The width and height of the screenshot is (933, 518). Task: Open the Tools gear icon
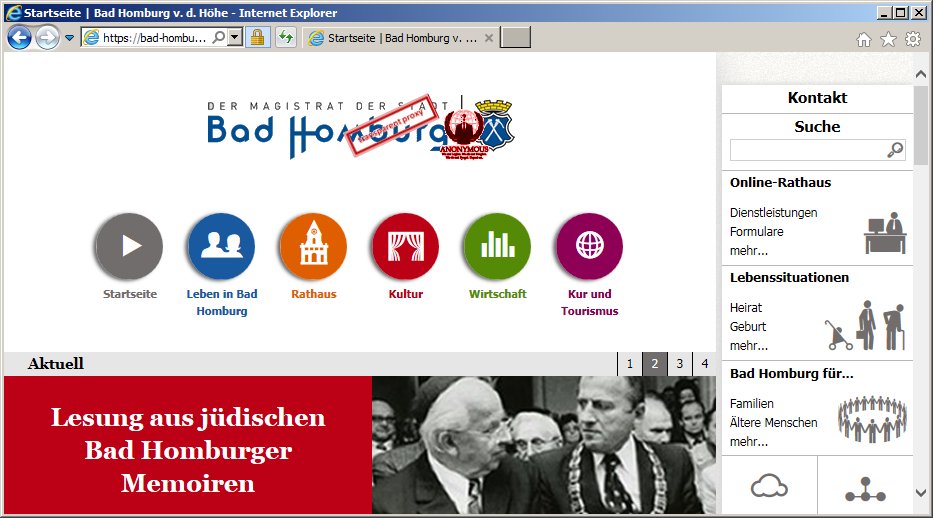coord(913,39)
